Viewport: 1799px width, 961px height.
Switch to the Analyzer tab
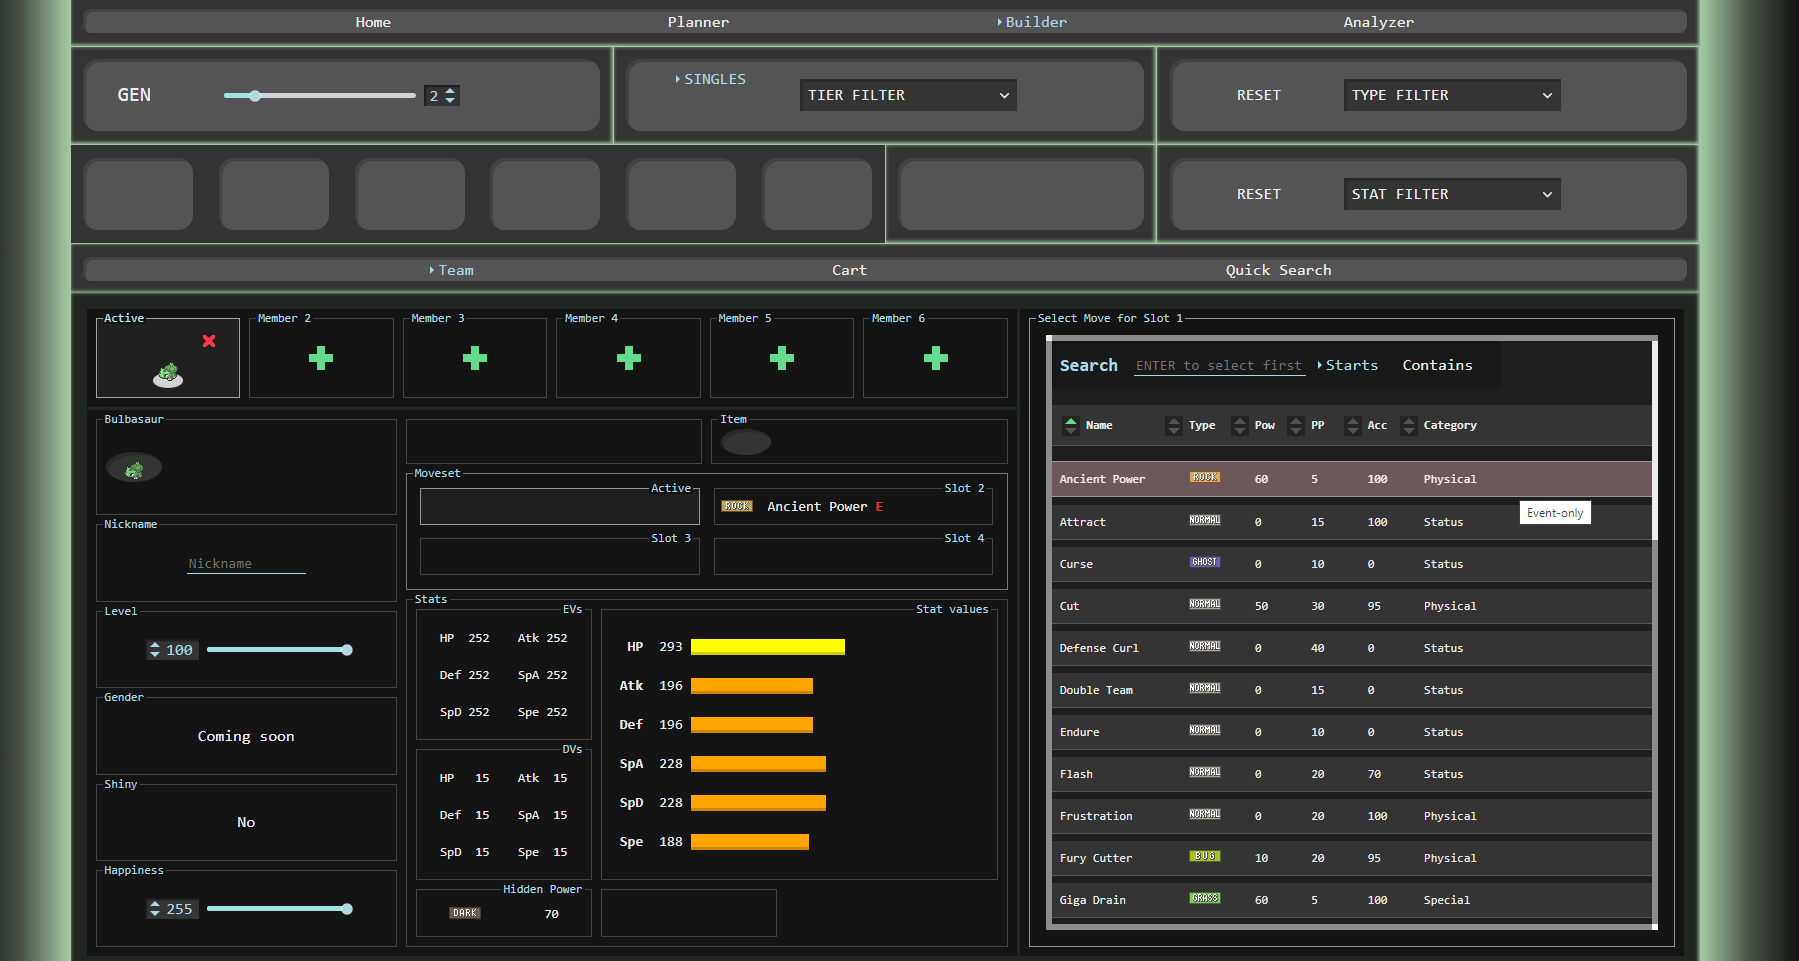click(1378, 22)
